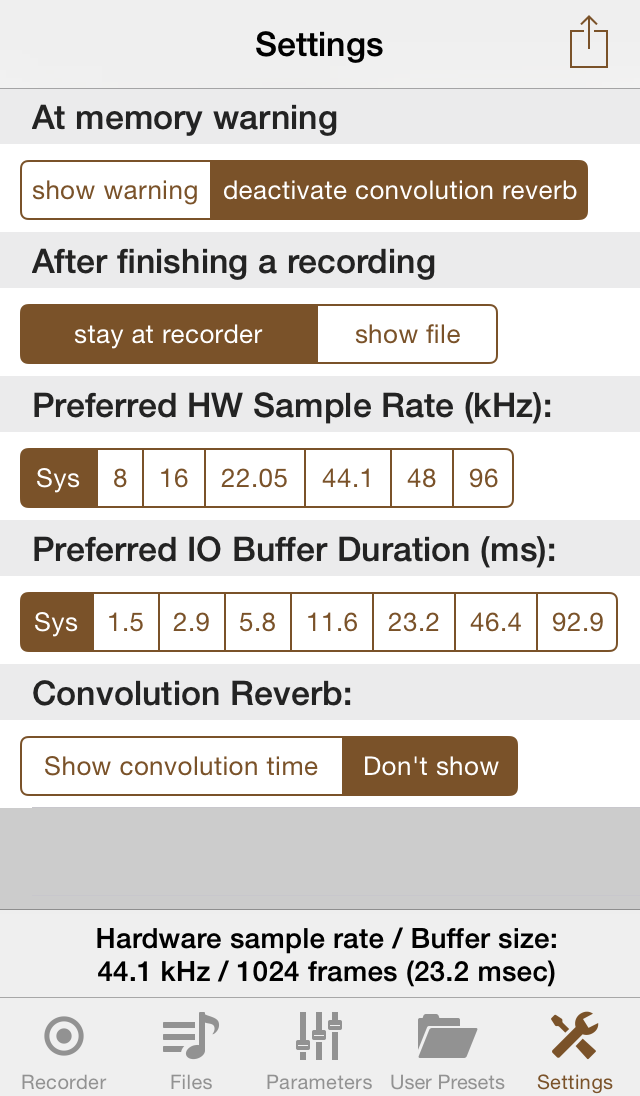Choose 23.2 ms buffer duration
Image resolution: width=640 pixels, height=1096 pixels.
(413, 622)
